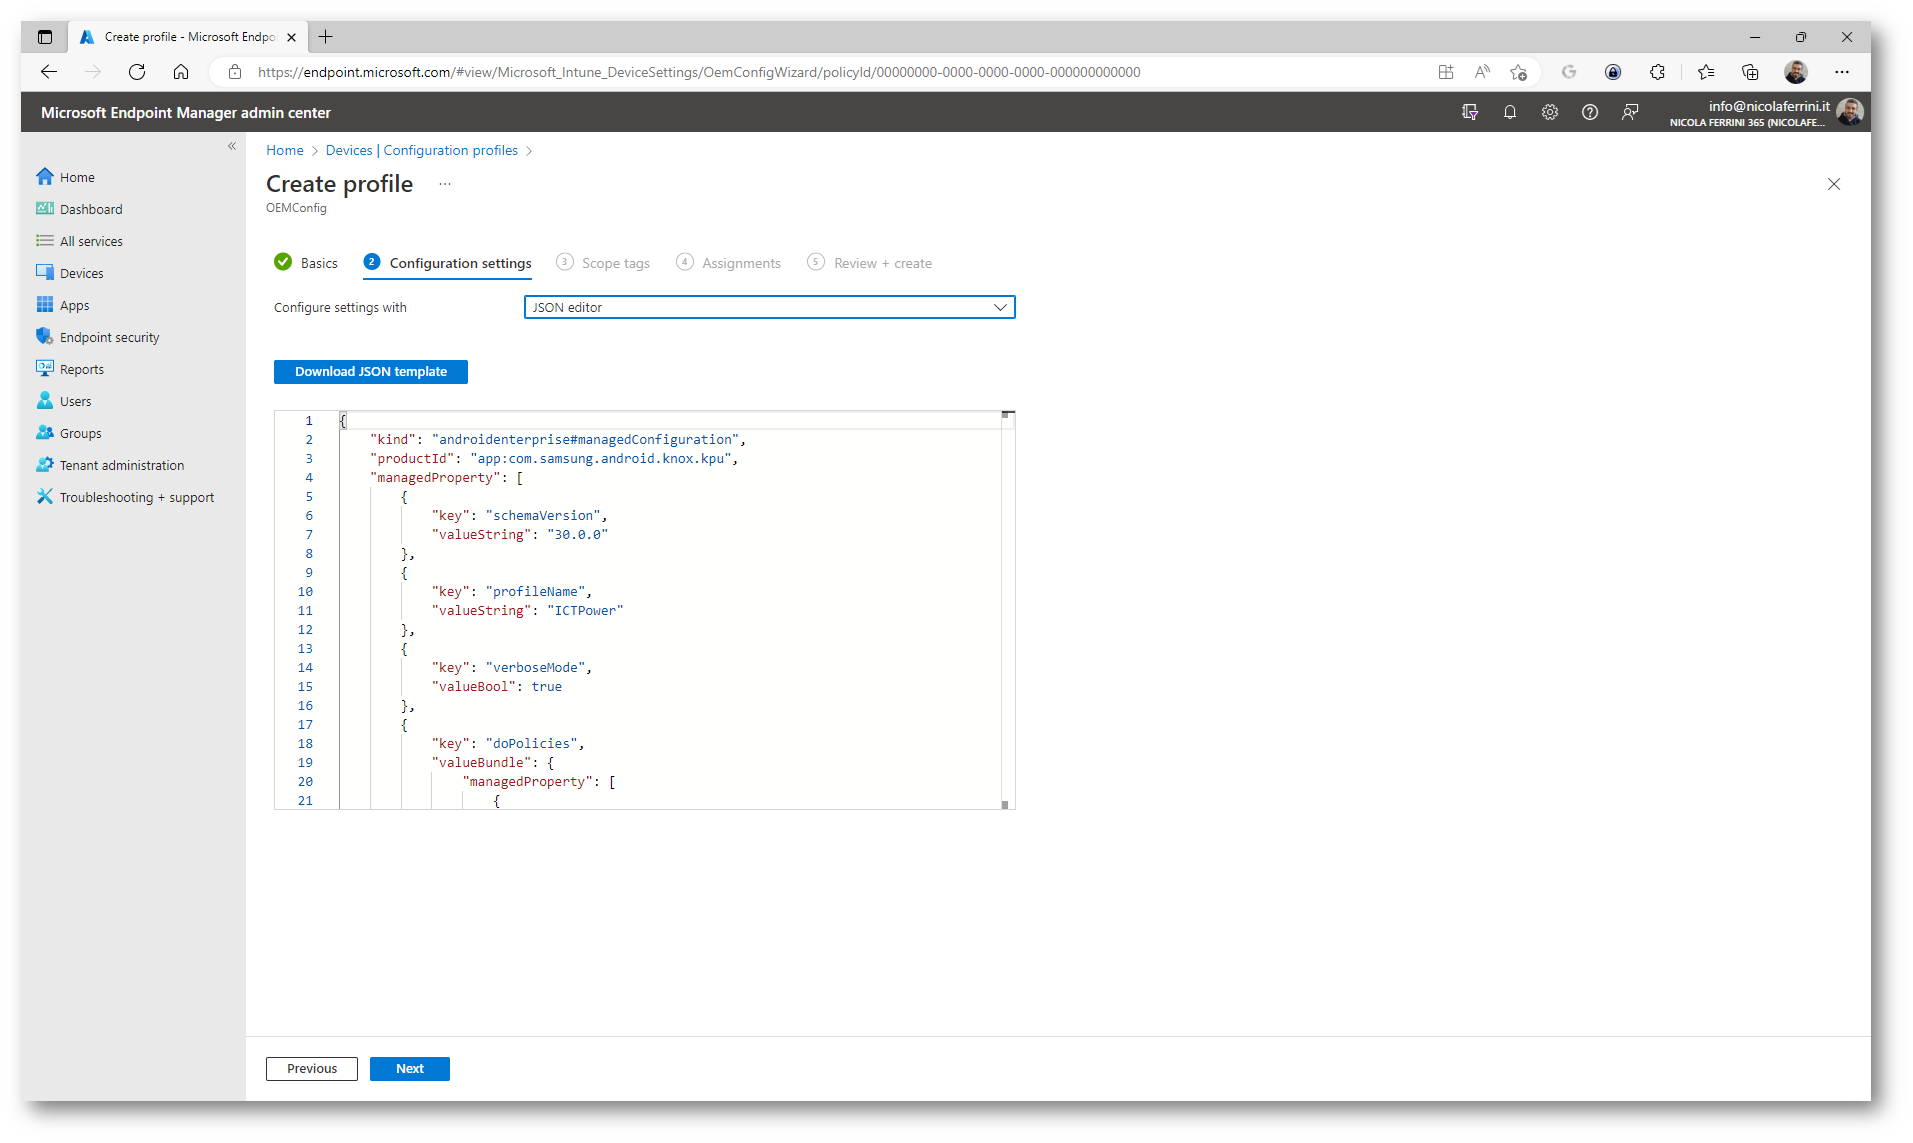Click Download JSON template button
The height and width of the screenshot is (1143, 1913).
[x=371, y=371]
